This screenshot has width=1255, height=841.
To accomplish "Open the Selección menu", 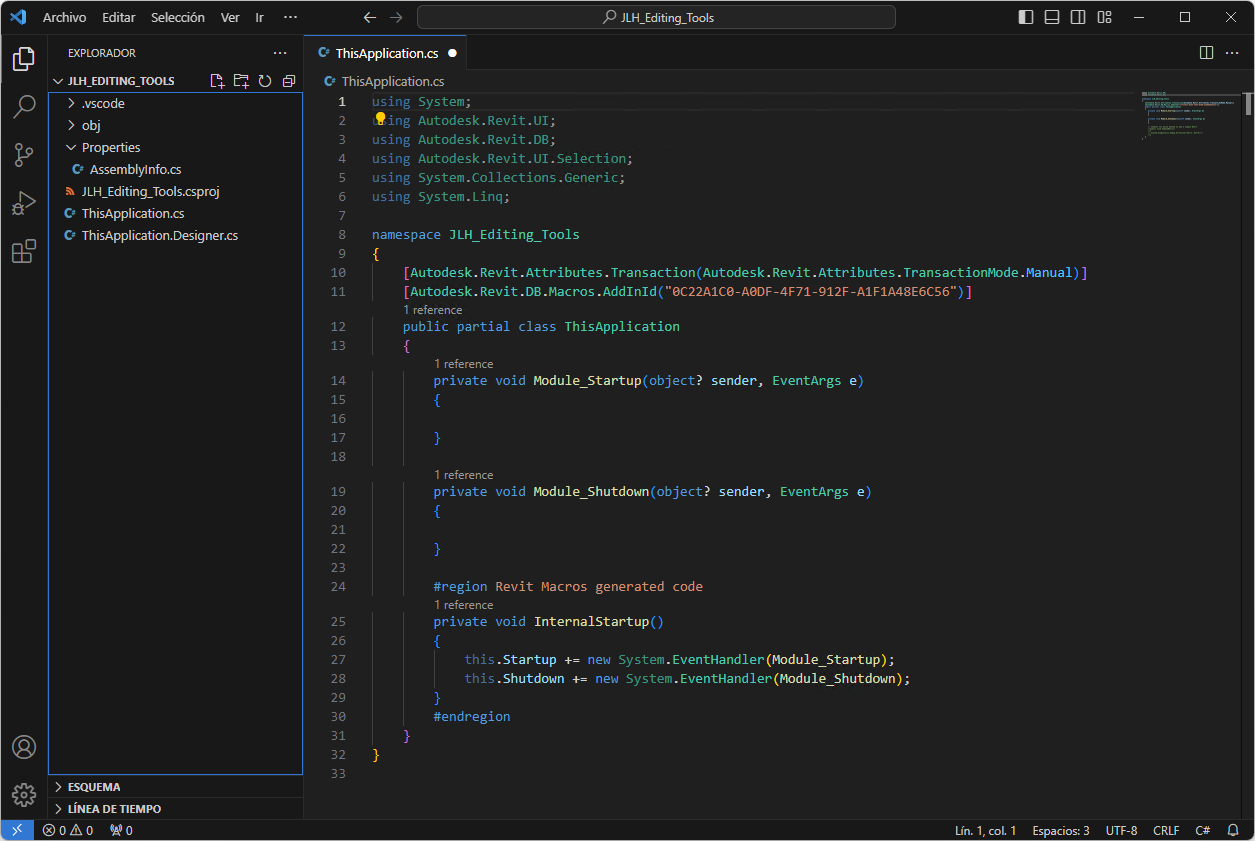I will (177, 17).
